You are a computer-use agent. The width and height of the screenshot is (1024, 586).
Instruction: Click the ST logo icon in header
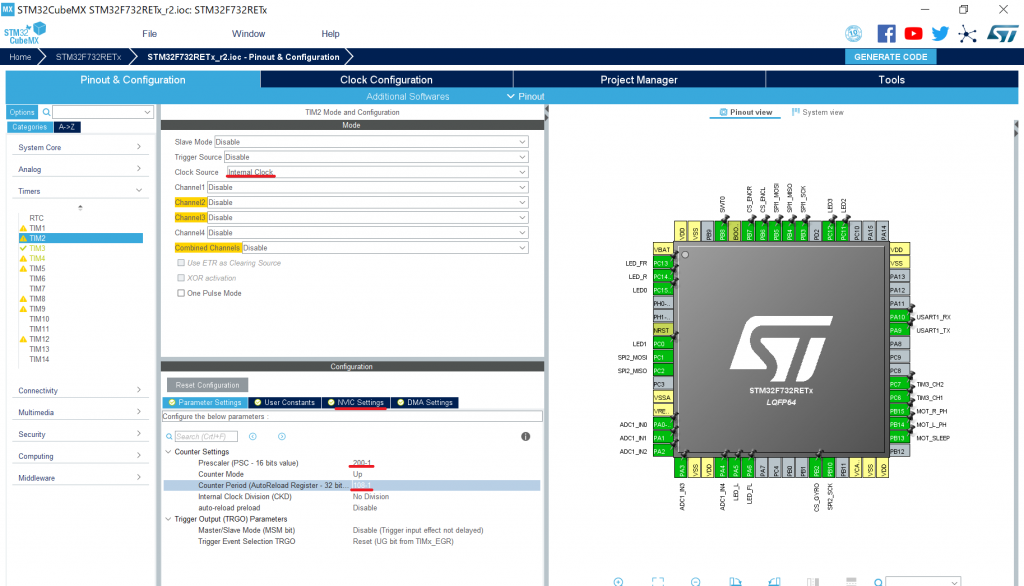(x=1002, y=33)
